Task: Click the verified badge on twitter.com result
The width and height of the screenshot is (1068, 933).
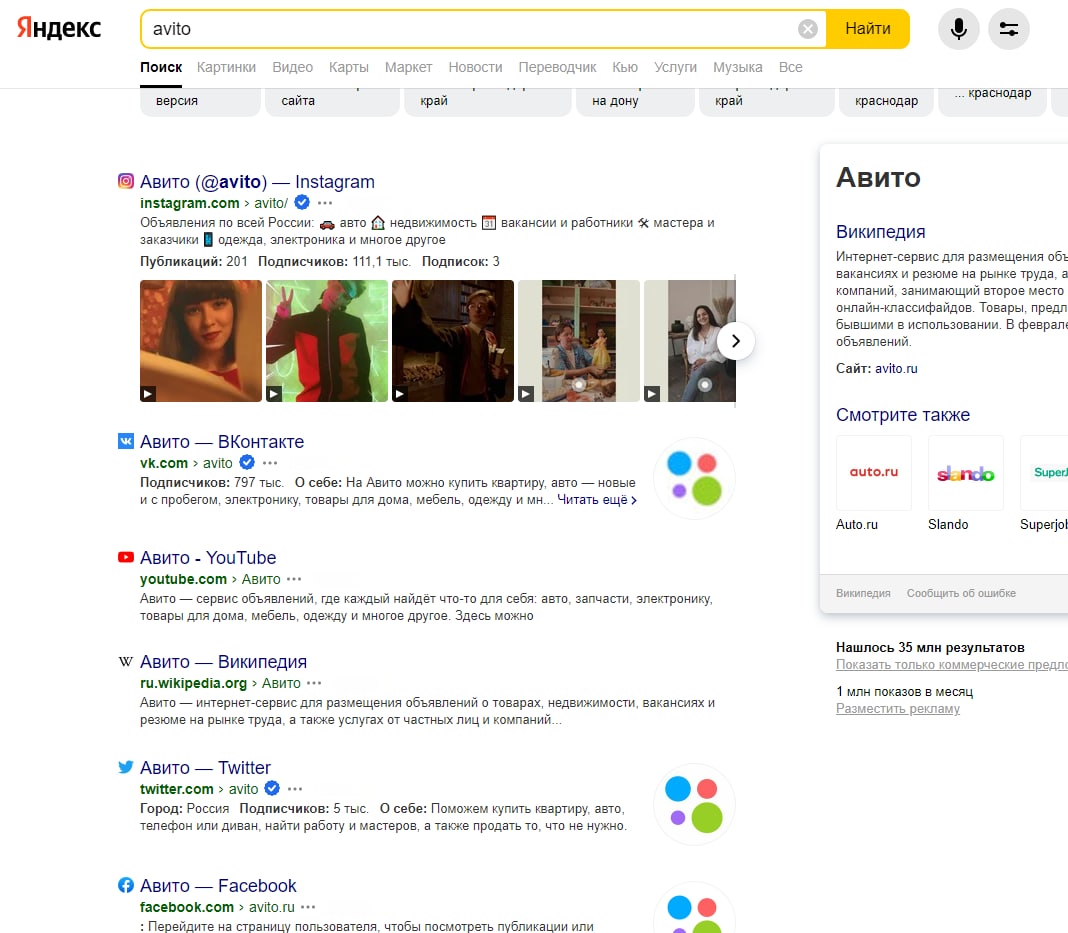Action: [272, 788]
